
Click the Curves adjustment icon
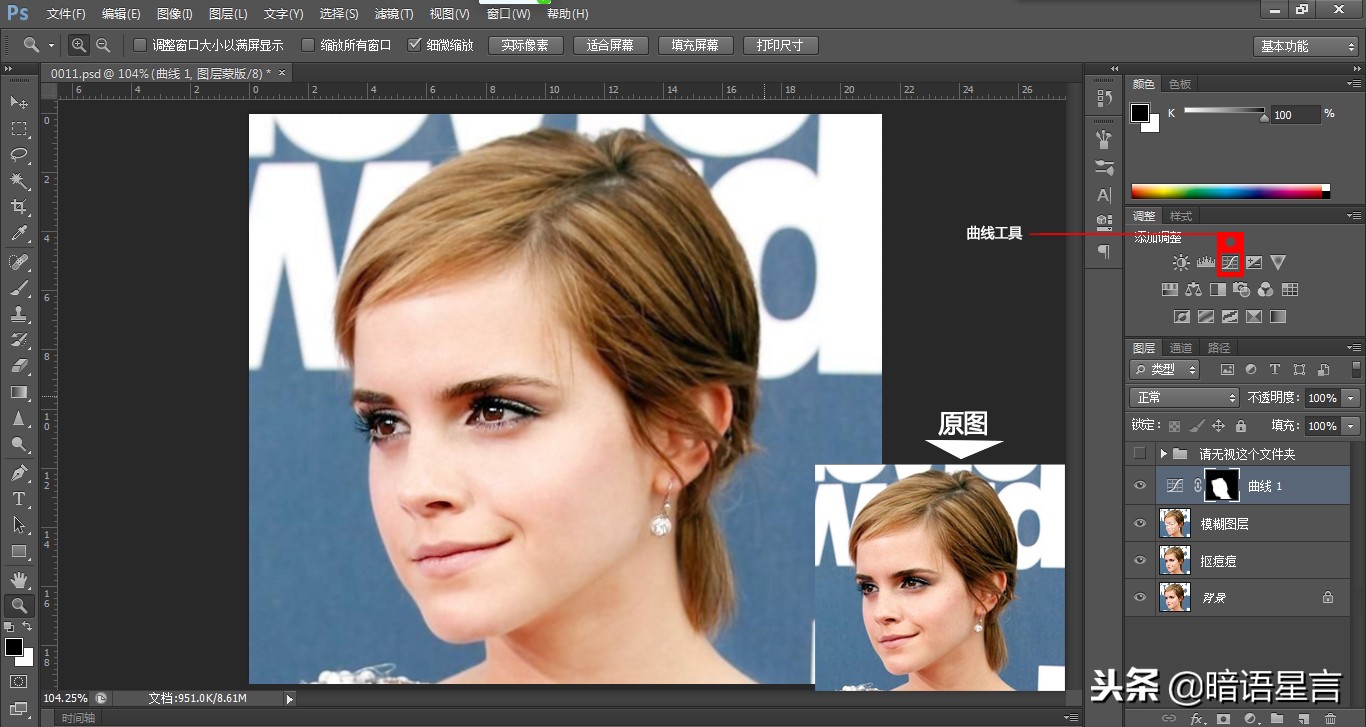1230,263
